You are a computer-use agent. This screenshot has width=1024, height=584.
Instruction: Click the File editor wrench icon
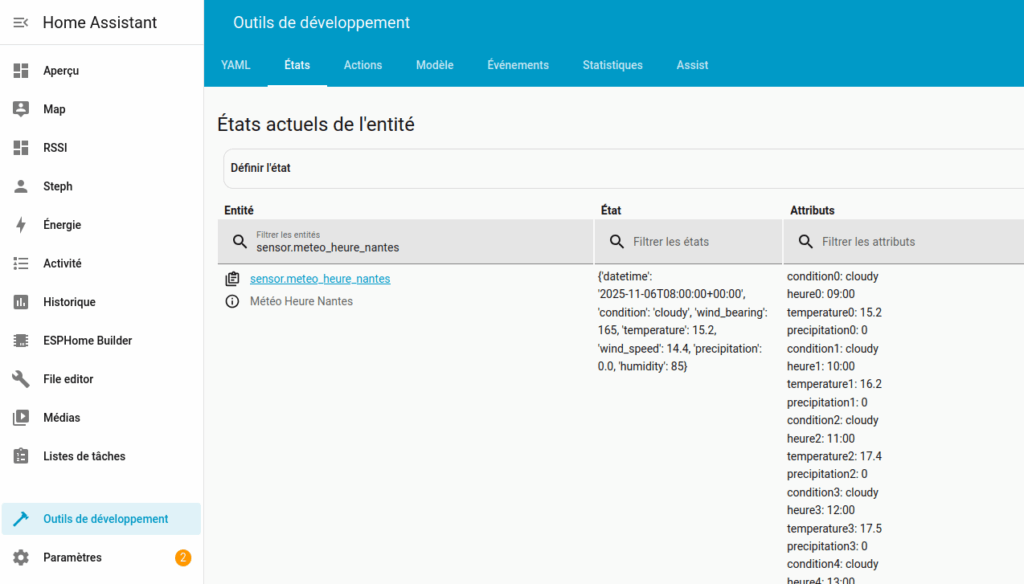[21, 379]
